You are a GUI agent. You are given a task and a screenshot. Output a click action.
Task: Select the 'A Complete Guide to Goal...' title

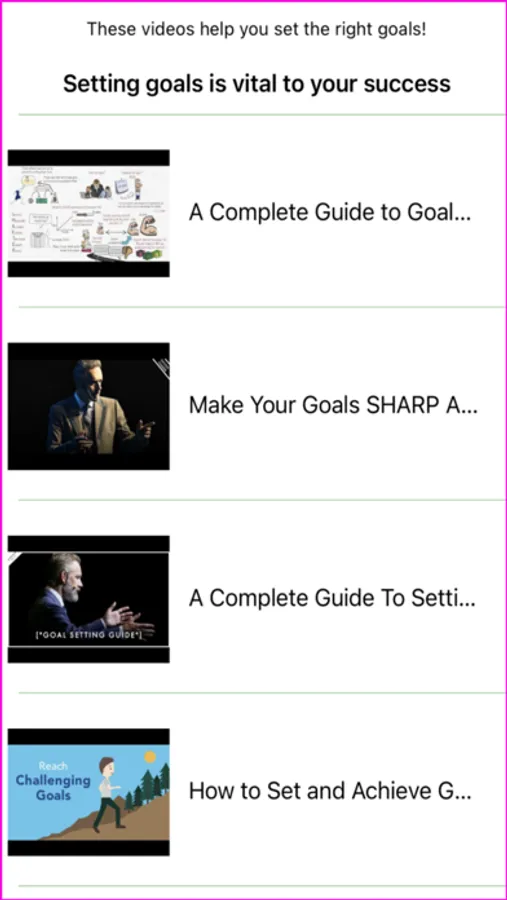point(330,213)
